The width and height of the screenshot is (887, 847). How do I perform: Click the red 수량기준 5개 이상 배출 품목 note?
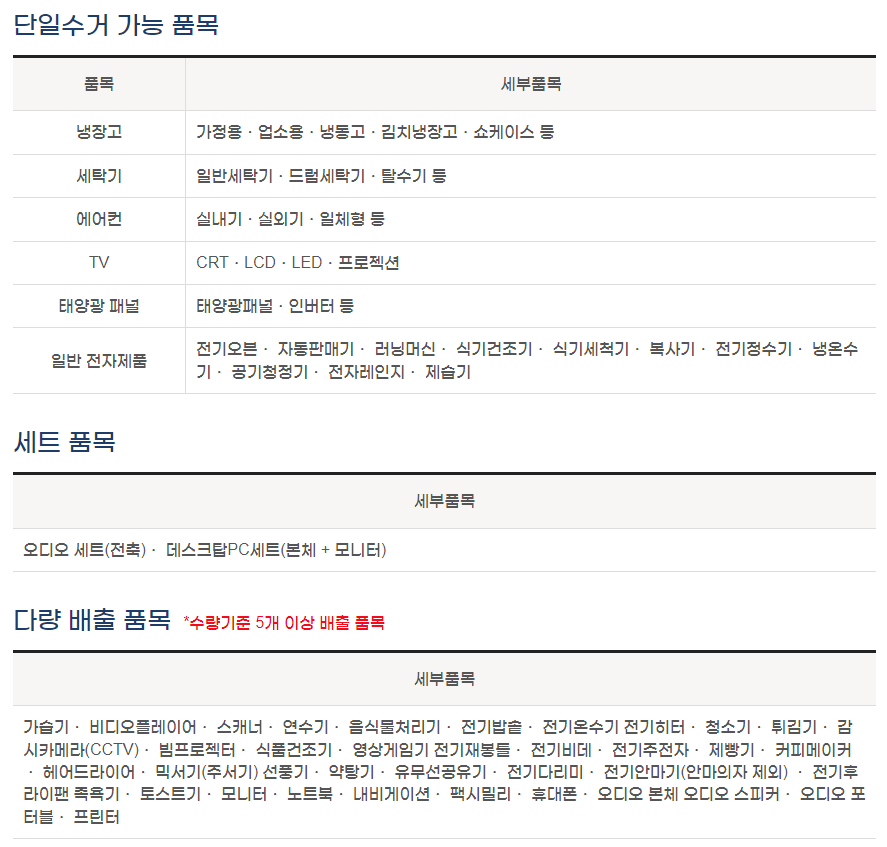284,623
